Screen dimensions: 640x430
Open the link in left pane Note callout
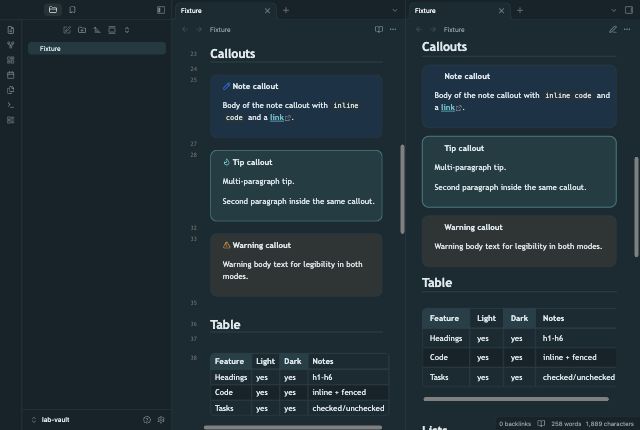(277, 117)
